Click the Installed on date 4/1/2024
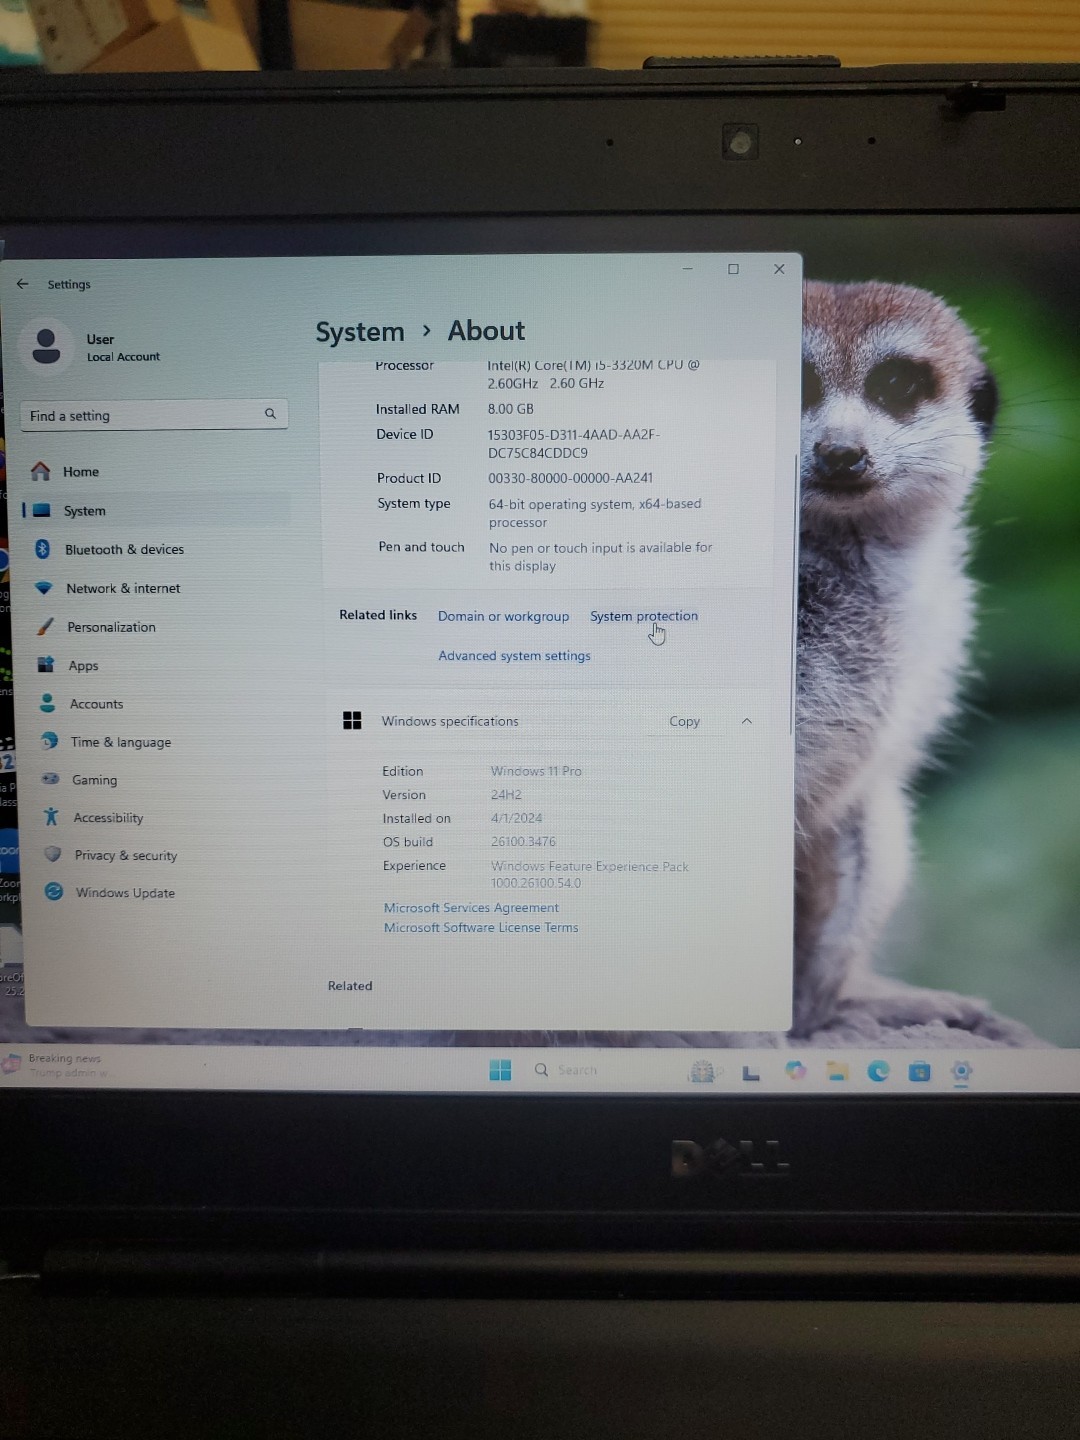Viewport: 1080px width, 1440px height. (516, 818)
